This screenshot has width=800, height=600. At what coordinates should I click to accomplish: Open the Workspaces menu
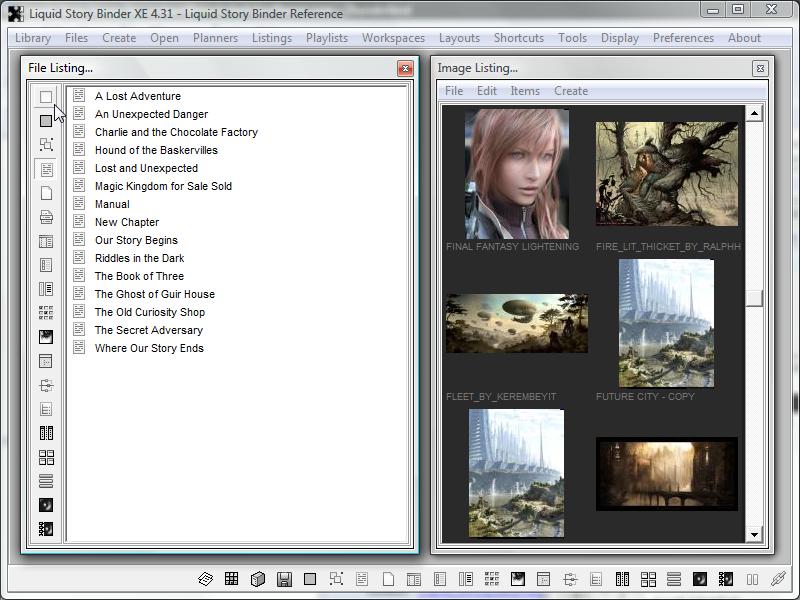(393, 38)
